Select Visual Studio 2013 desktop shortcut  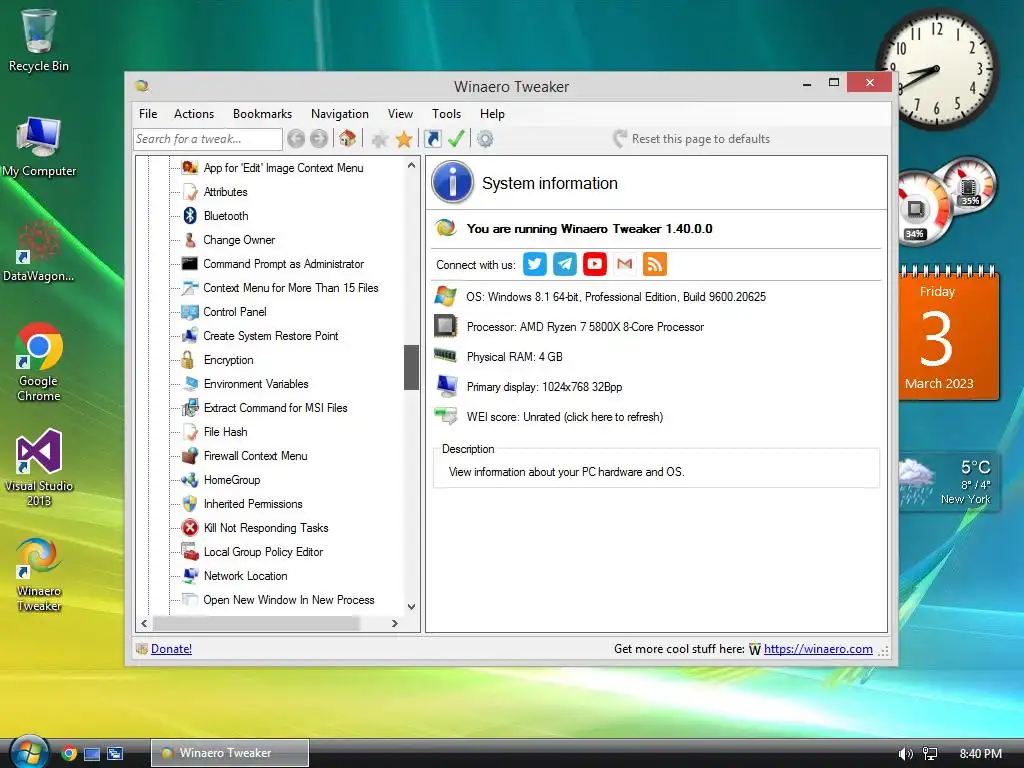pos(39,468)
